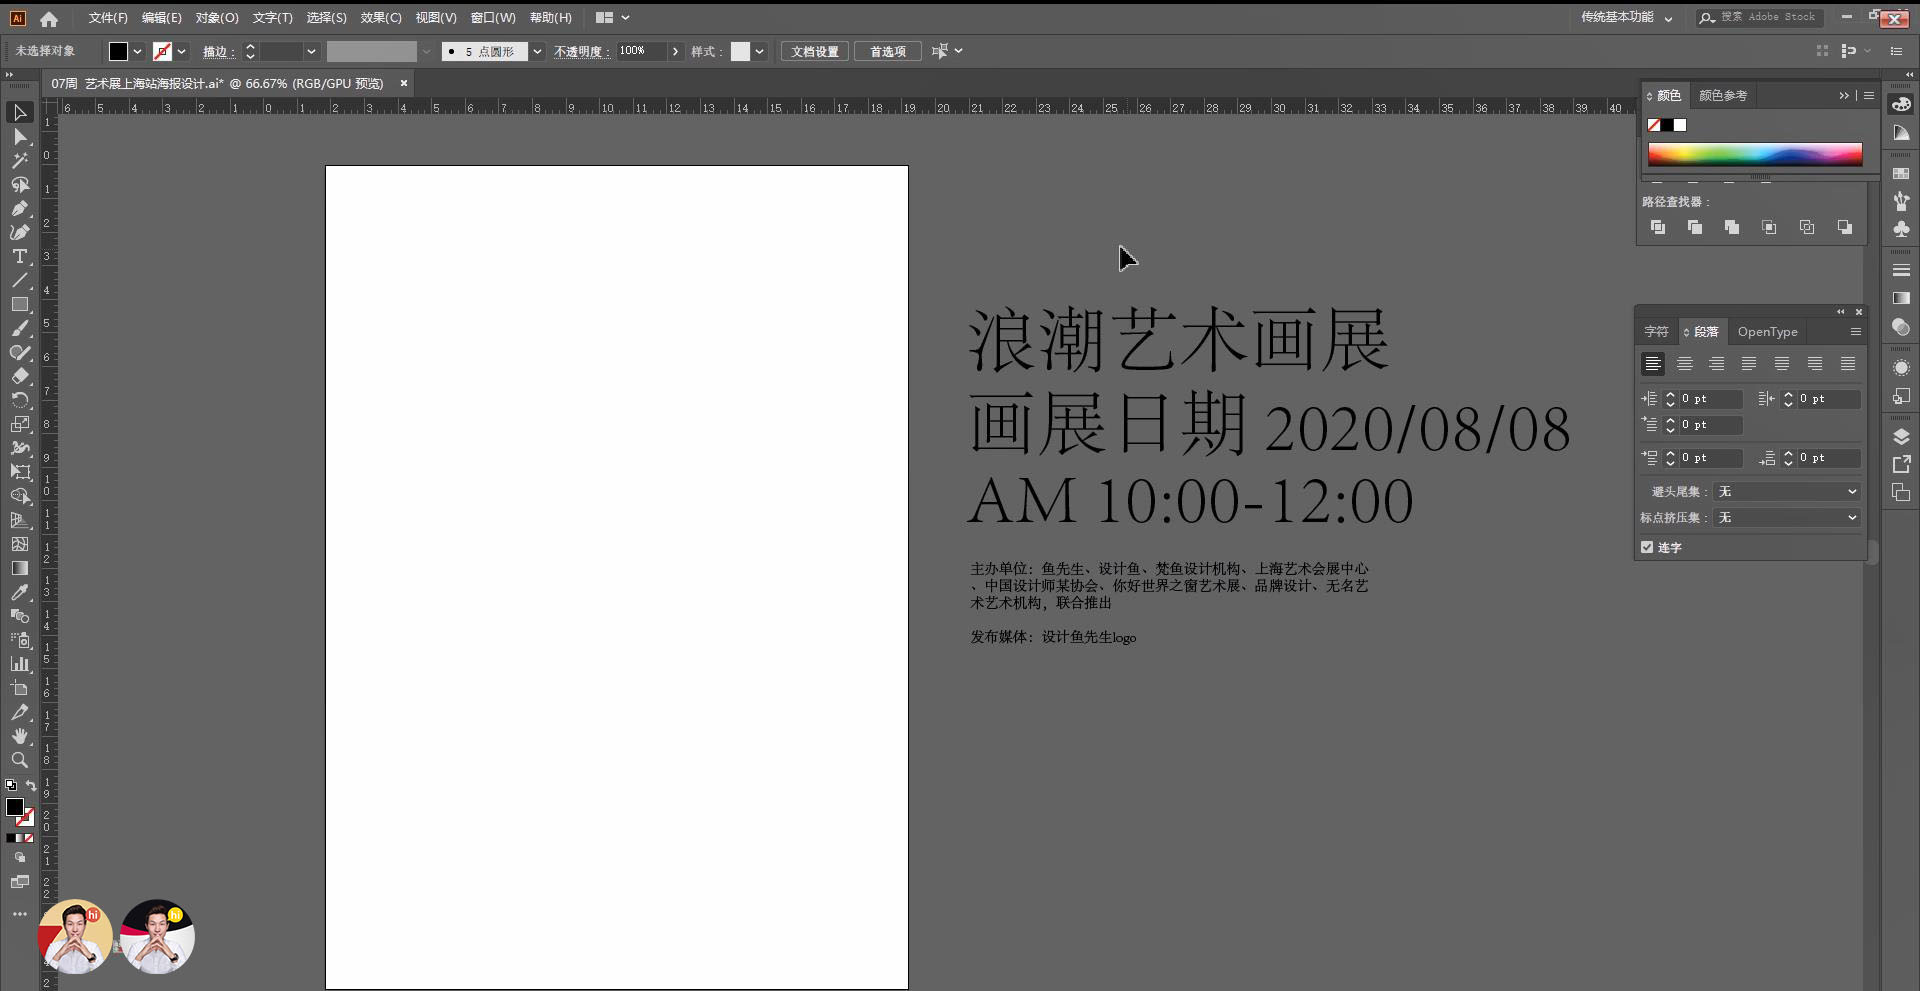1920x991 pixels.
Task: Open the paragraph panel flyout menu
Action: 1856,332
